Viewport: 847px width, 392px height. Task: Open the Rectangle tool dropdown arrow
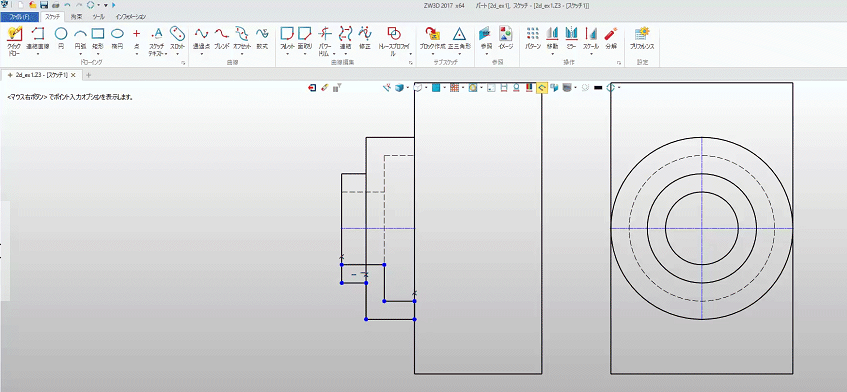pos(98,54)
